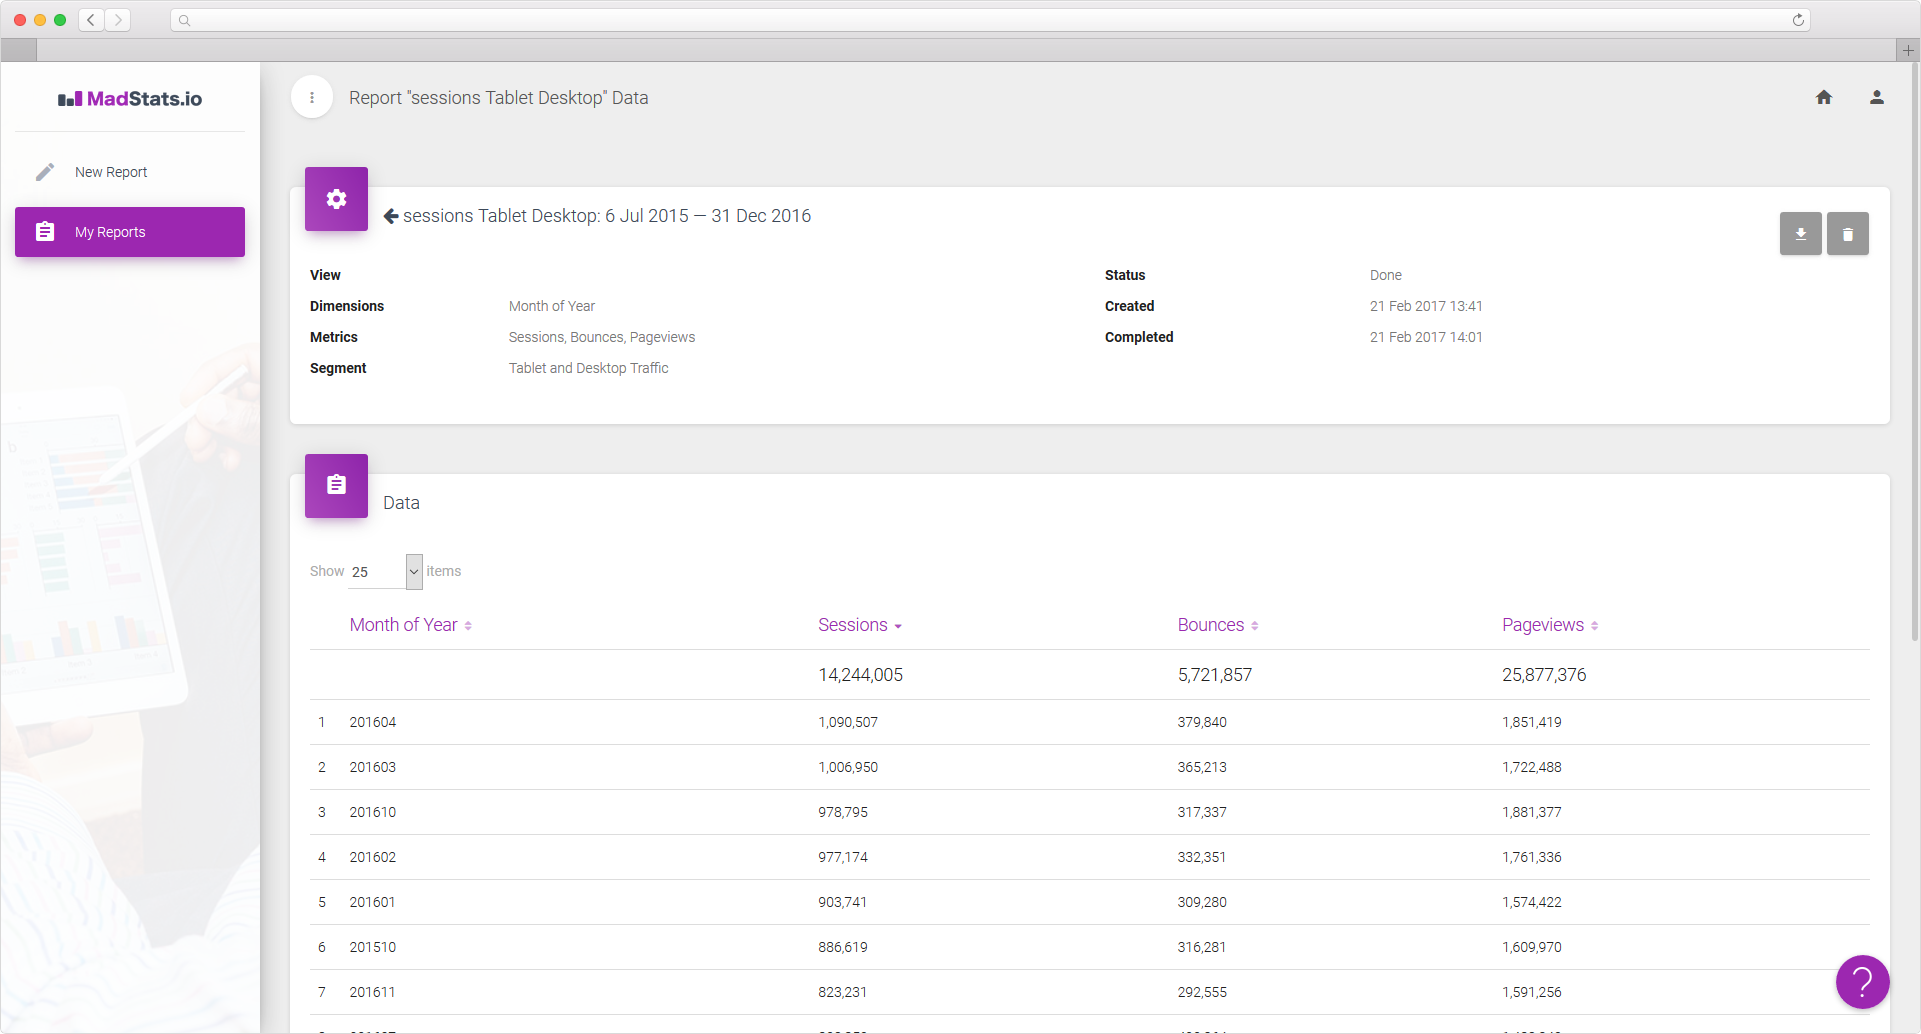This screenshot has height=1034, width=1921.
Task: Open the user profile icon
Action: coord(1877,98)
